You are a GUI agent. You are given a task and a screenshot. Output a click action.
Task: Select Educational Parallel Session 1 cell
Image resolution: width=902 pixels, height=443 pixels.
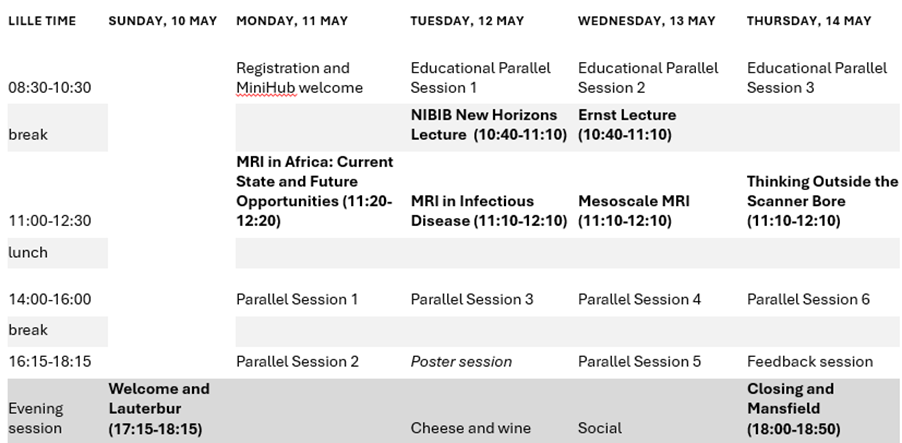click(x=480, y=78)
